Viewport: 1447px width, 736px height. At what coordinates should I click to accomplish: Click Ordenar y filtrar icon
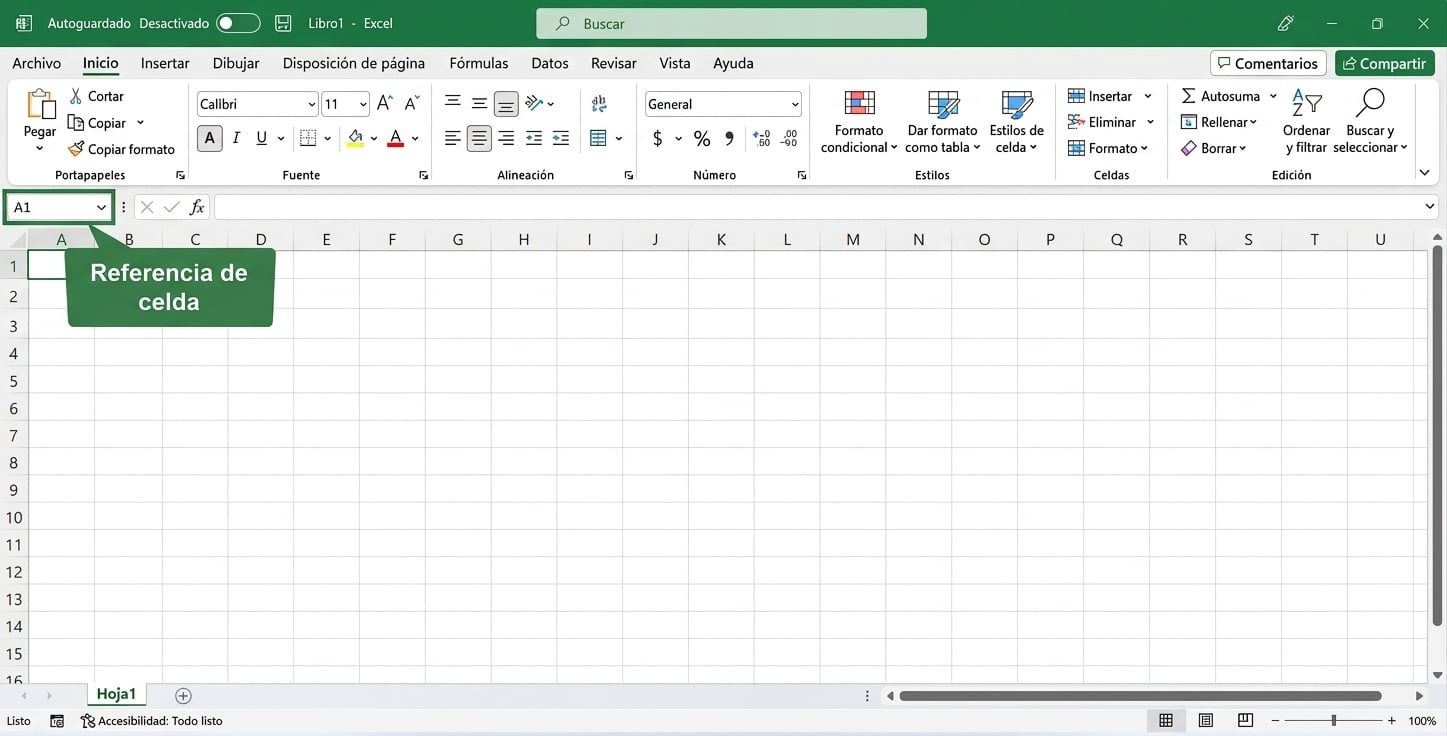1306,104
